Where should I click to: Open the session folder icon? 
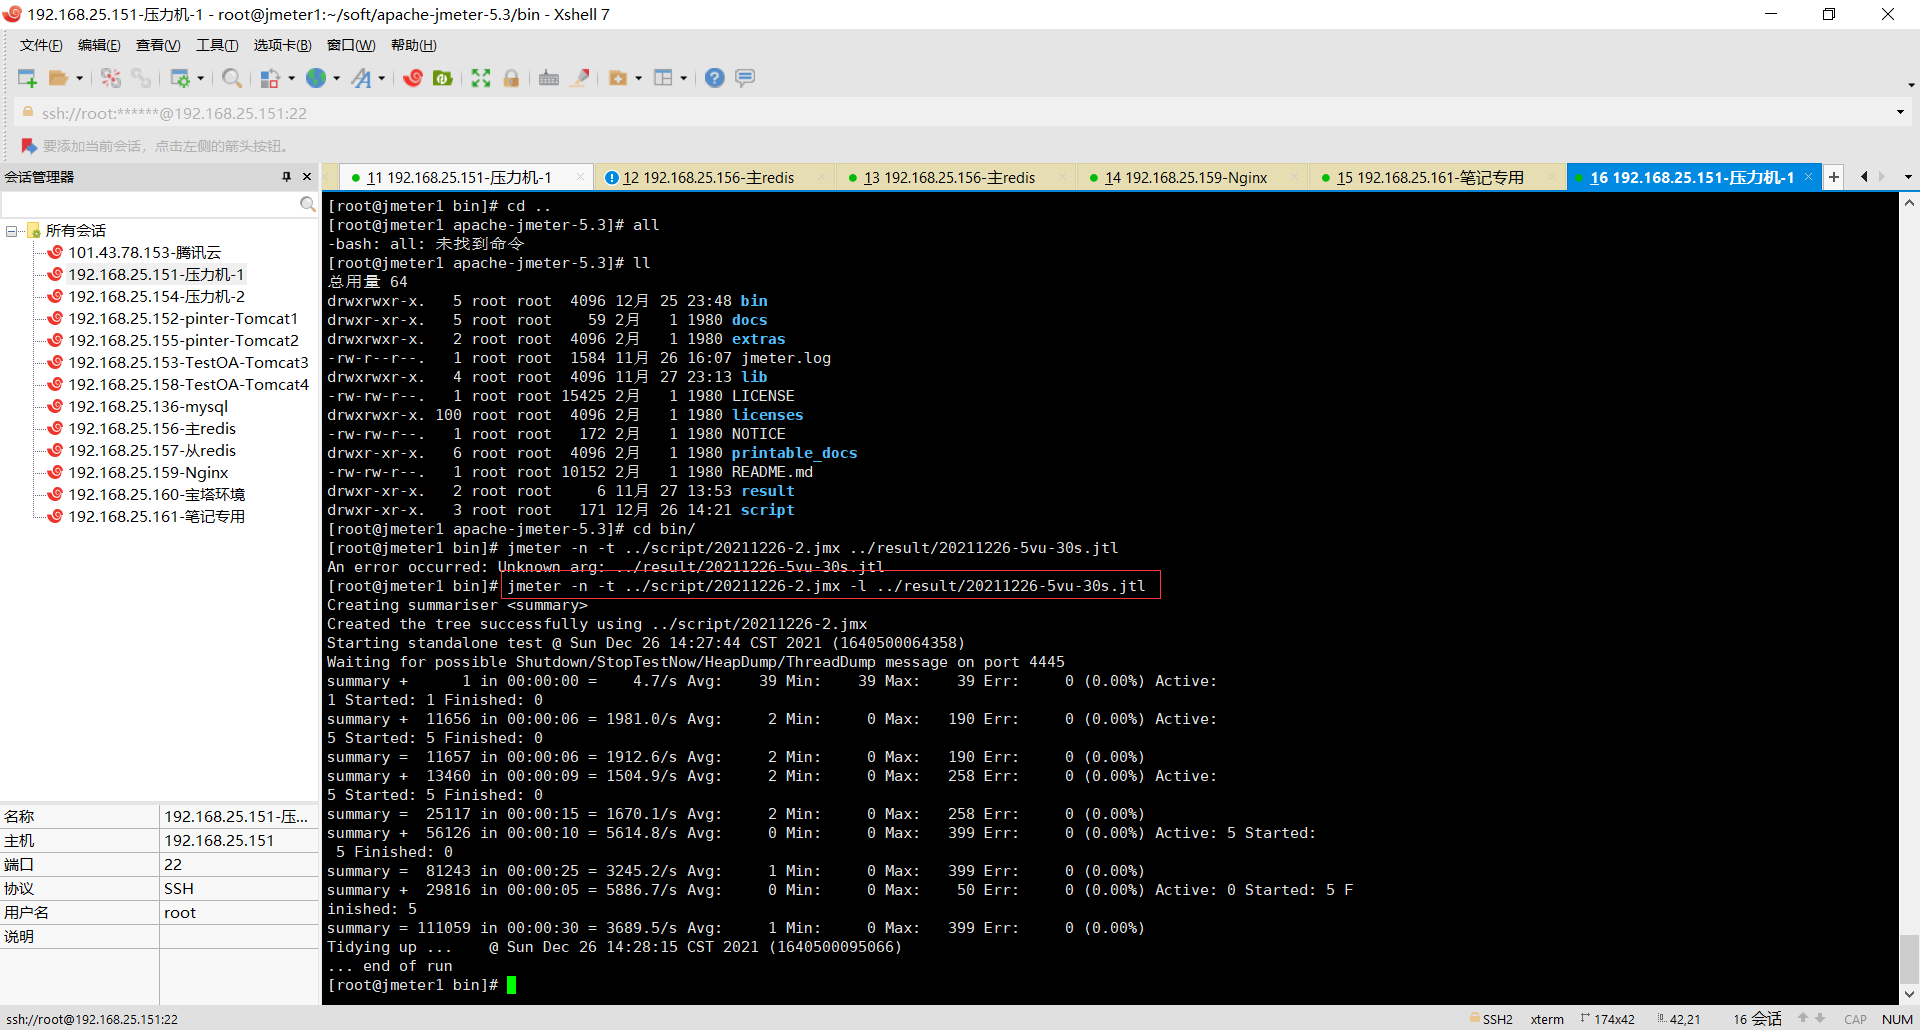pyautogui.click(x=58, y=78)
